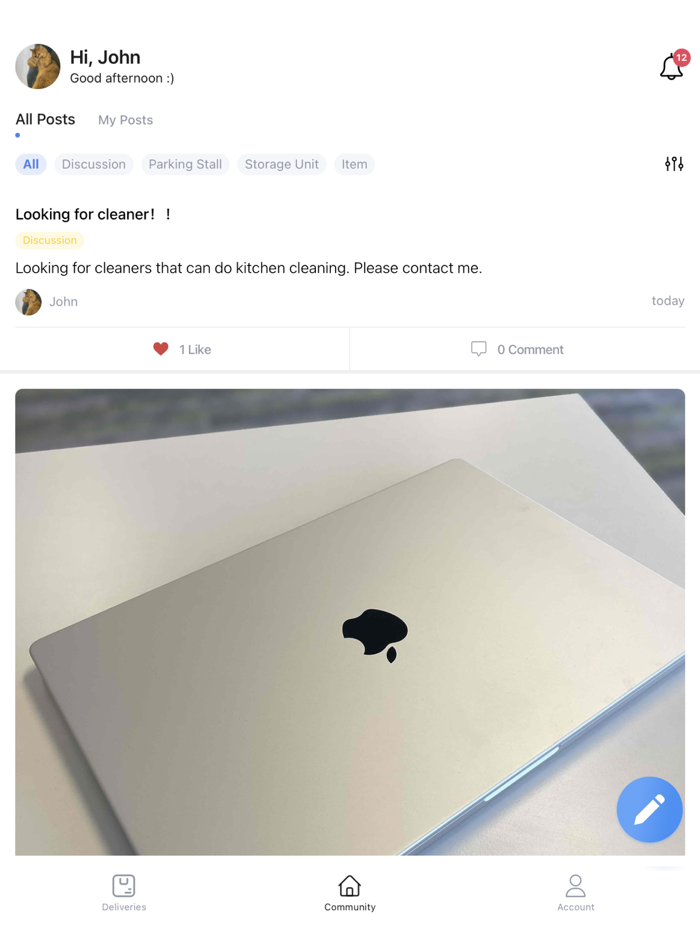
Task: Filter posts by Storage Unit
Action: point(282,164)
